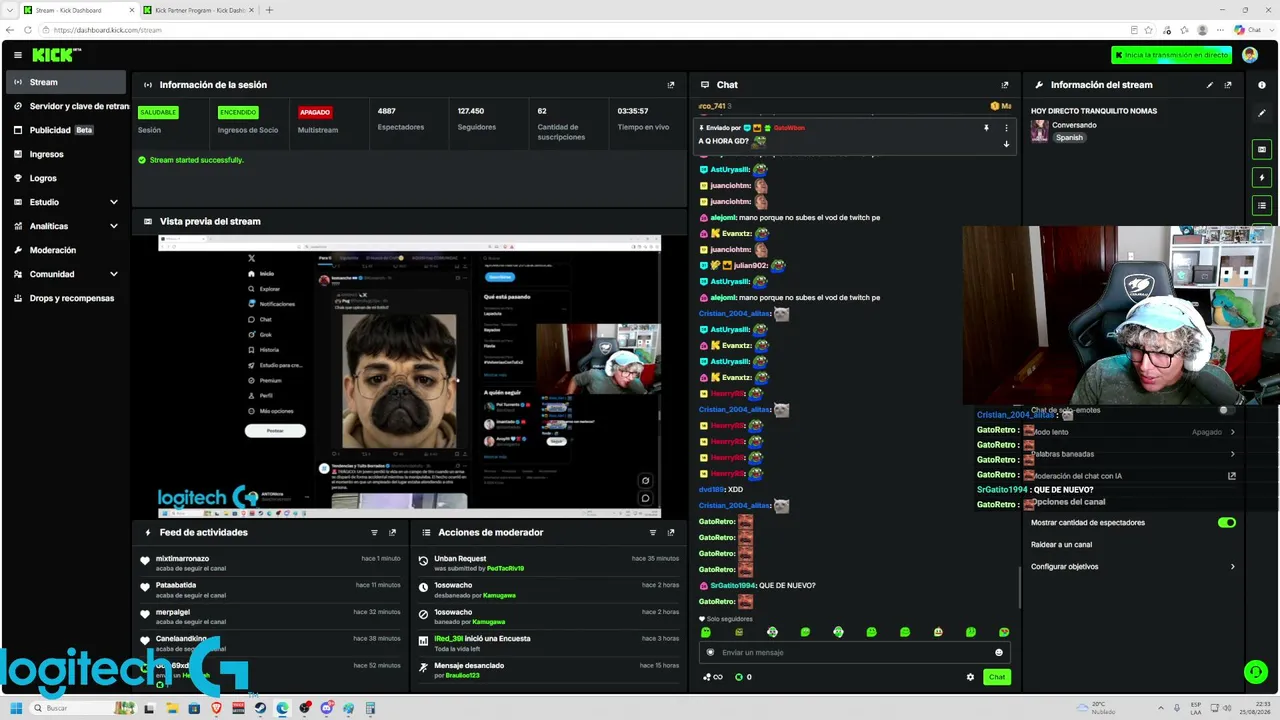
Task: Open Drops y recompensas page
Action: point(68,298)
